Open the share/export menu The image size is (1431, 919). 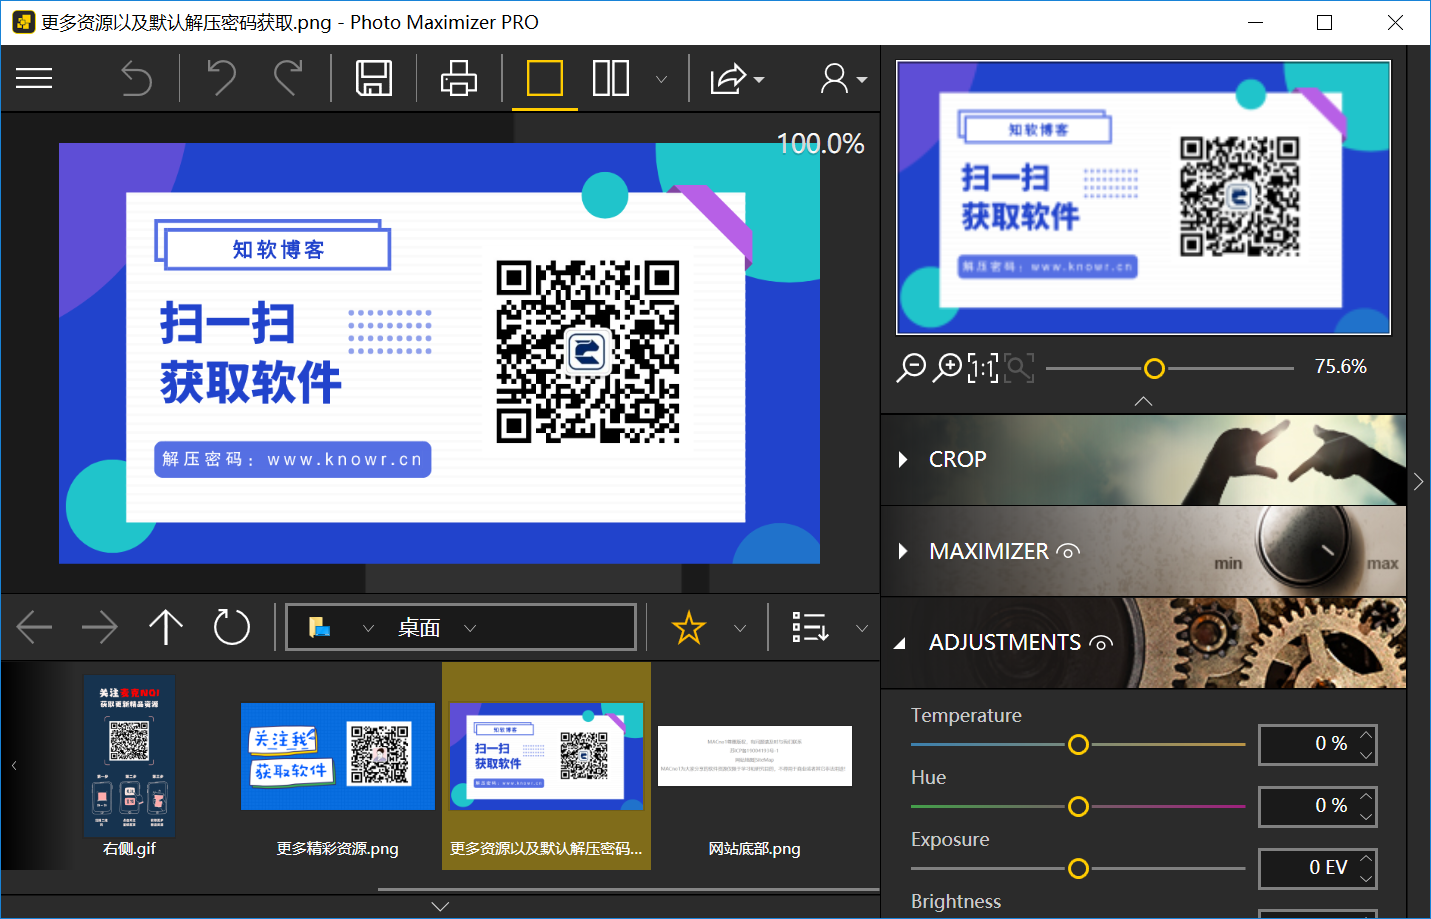pos(737,78)
